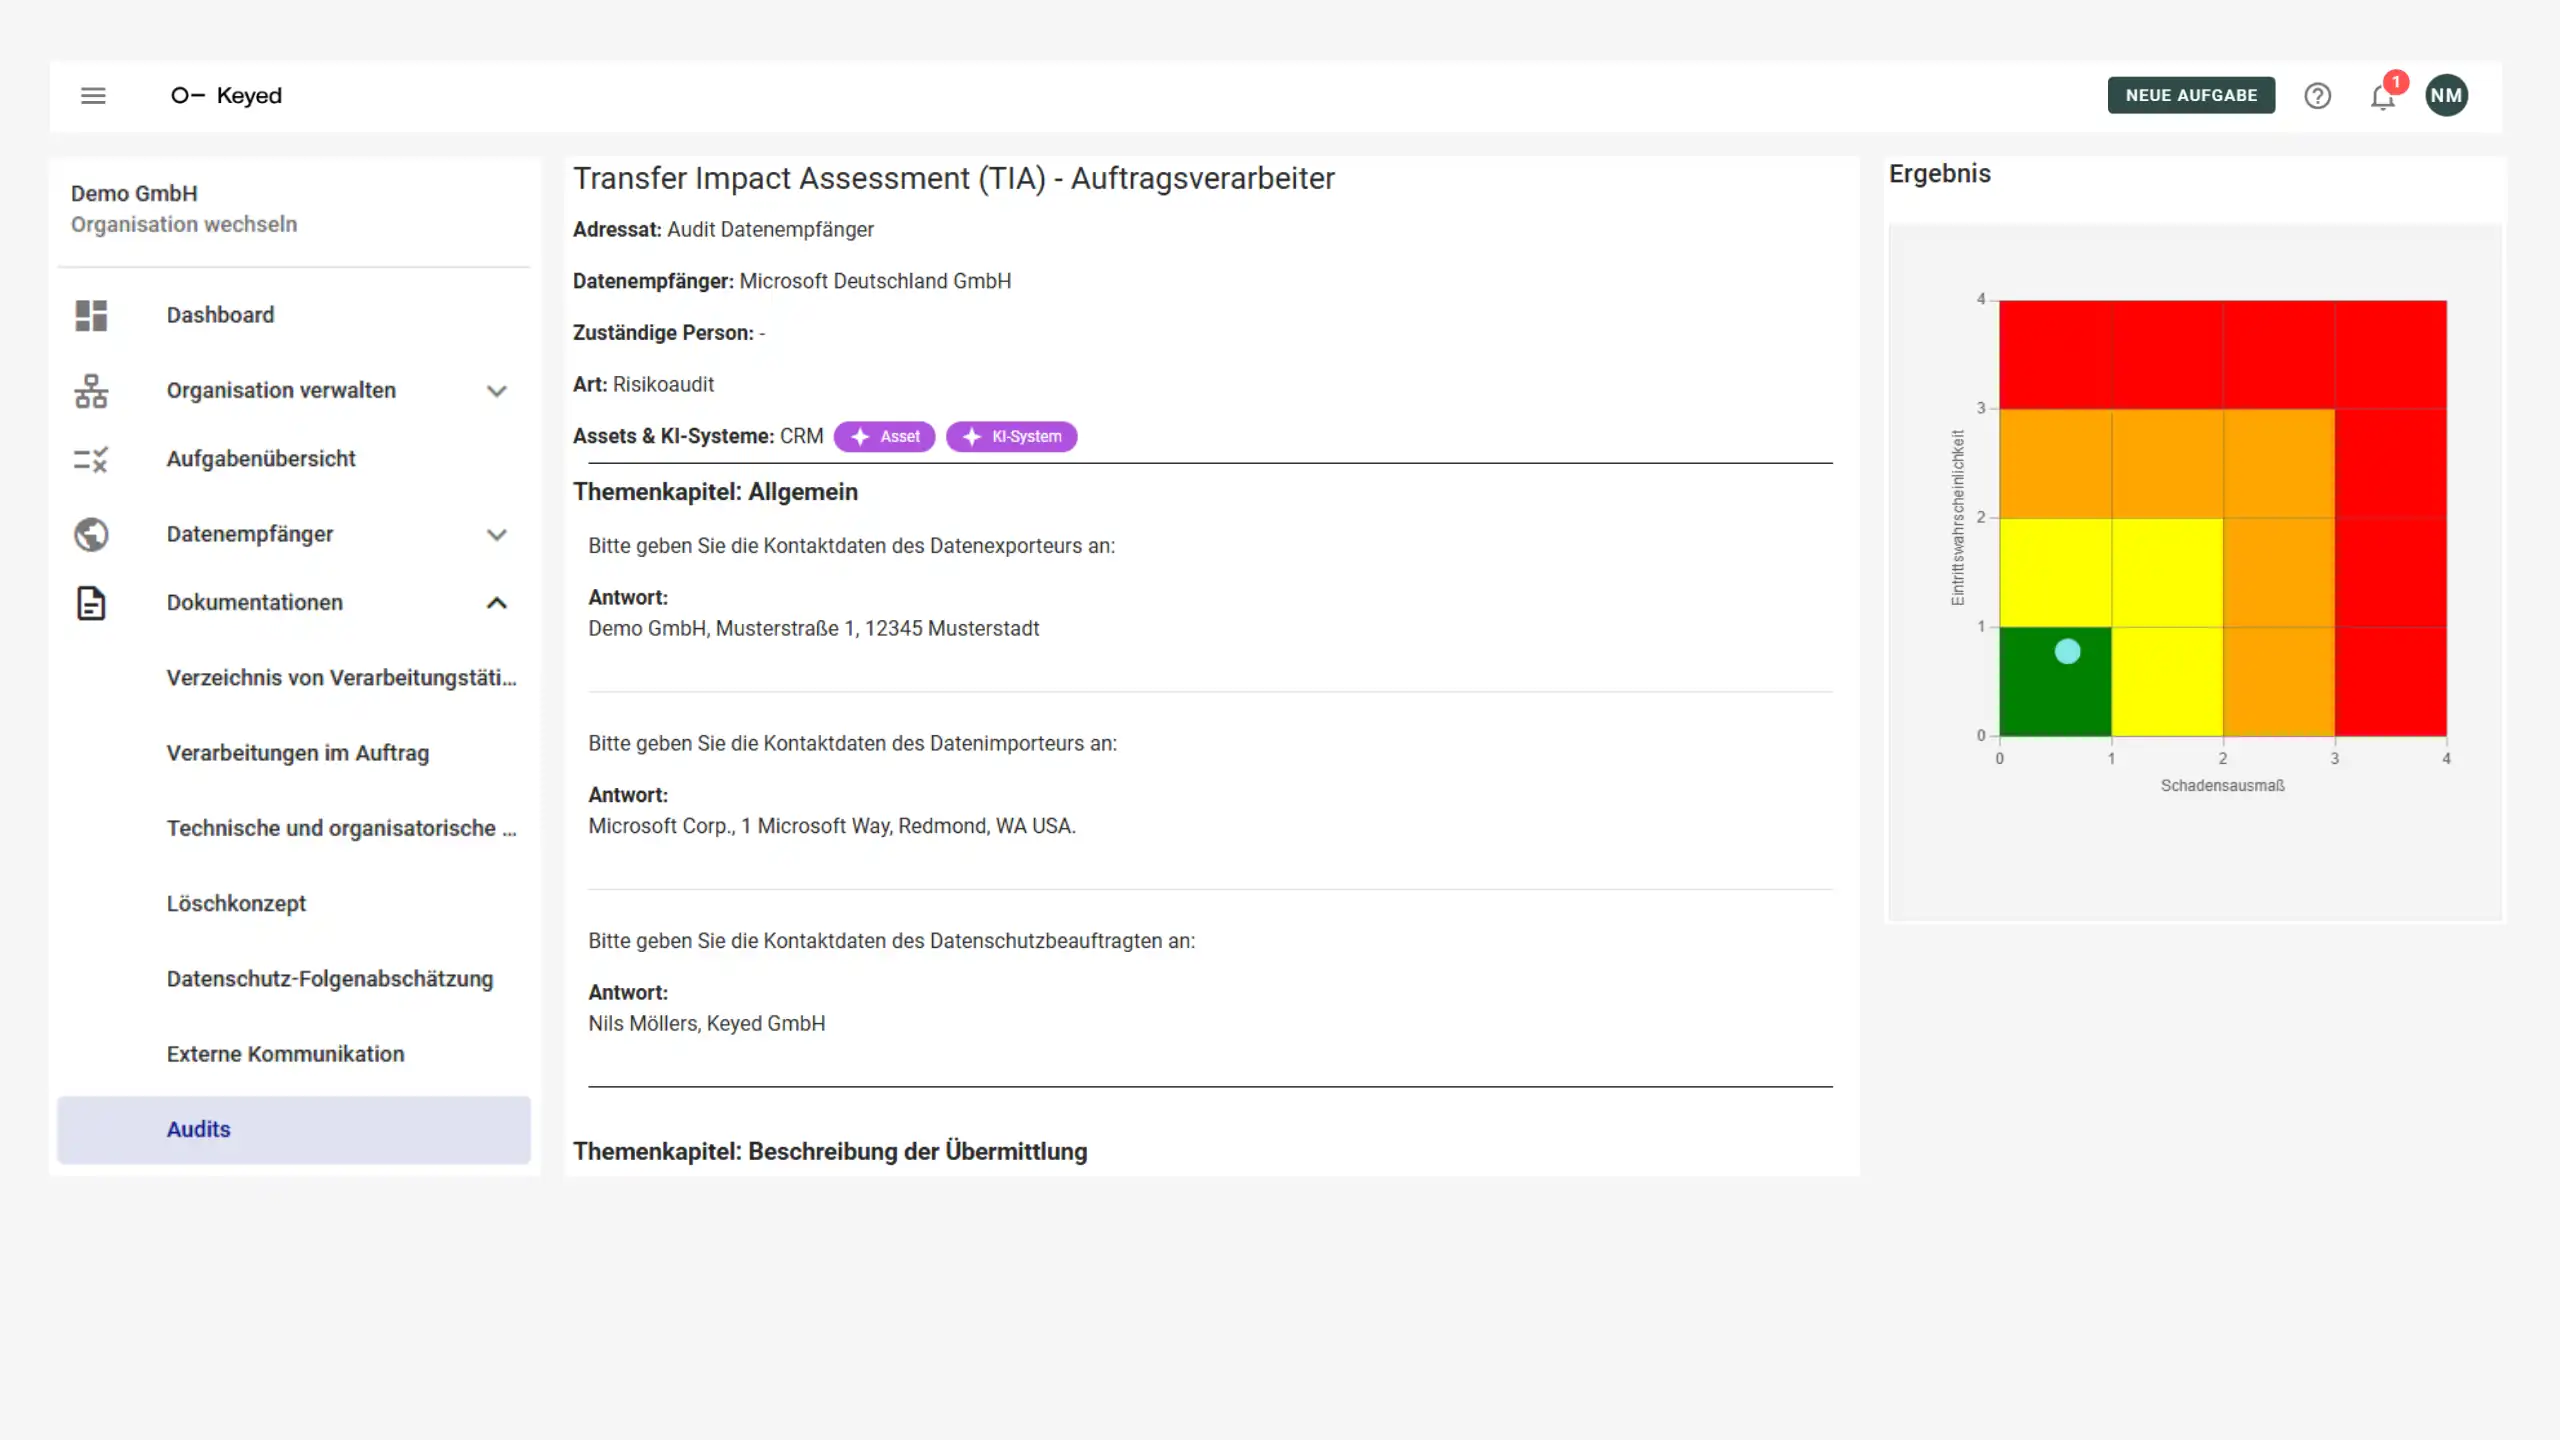Expand Organisation verwalten chevron
The width and height of the screenshot is (2560, 1440).
tap(497, 391)
